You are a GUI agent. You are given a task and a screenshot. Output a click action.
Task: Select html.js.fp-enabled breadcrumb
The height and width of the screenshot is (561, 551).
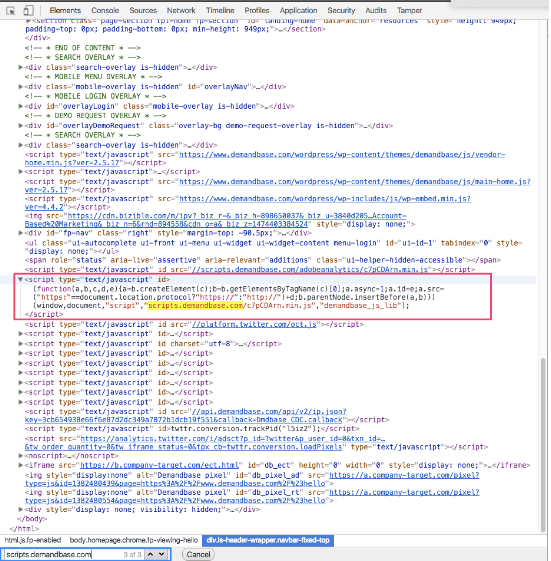(x=33, y=540)
